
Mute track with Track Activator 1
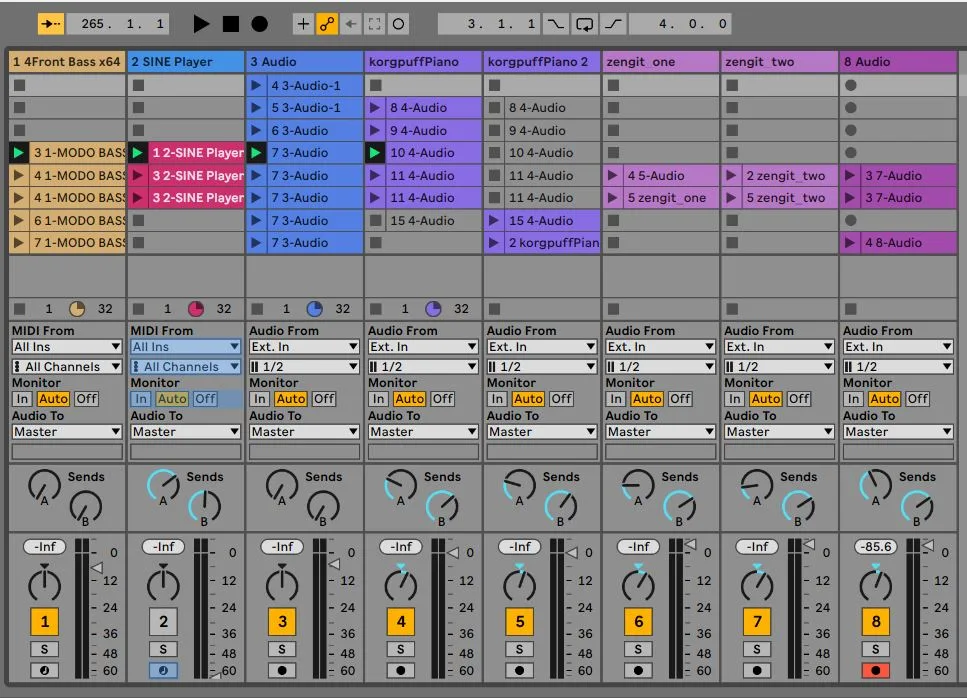[44, 622]
